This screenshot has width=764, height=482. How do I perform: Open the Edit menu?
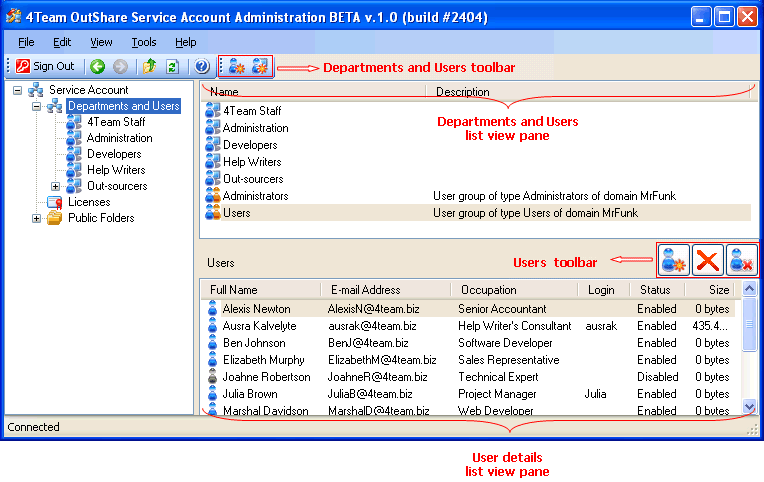pyautogui.click(x=62, y=42)
